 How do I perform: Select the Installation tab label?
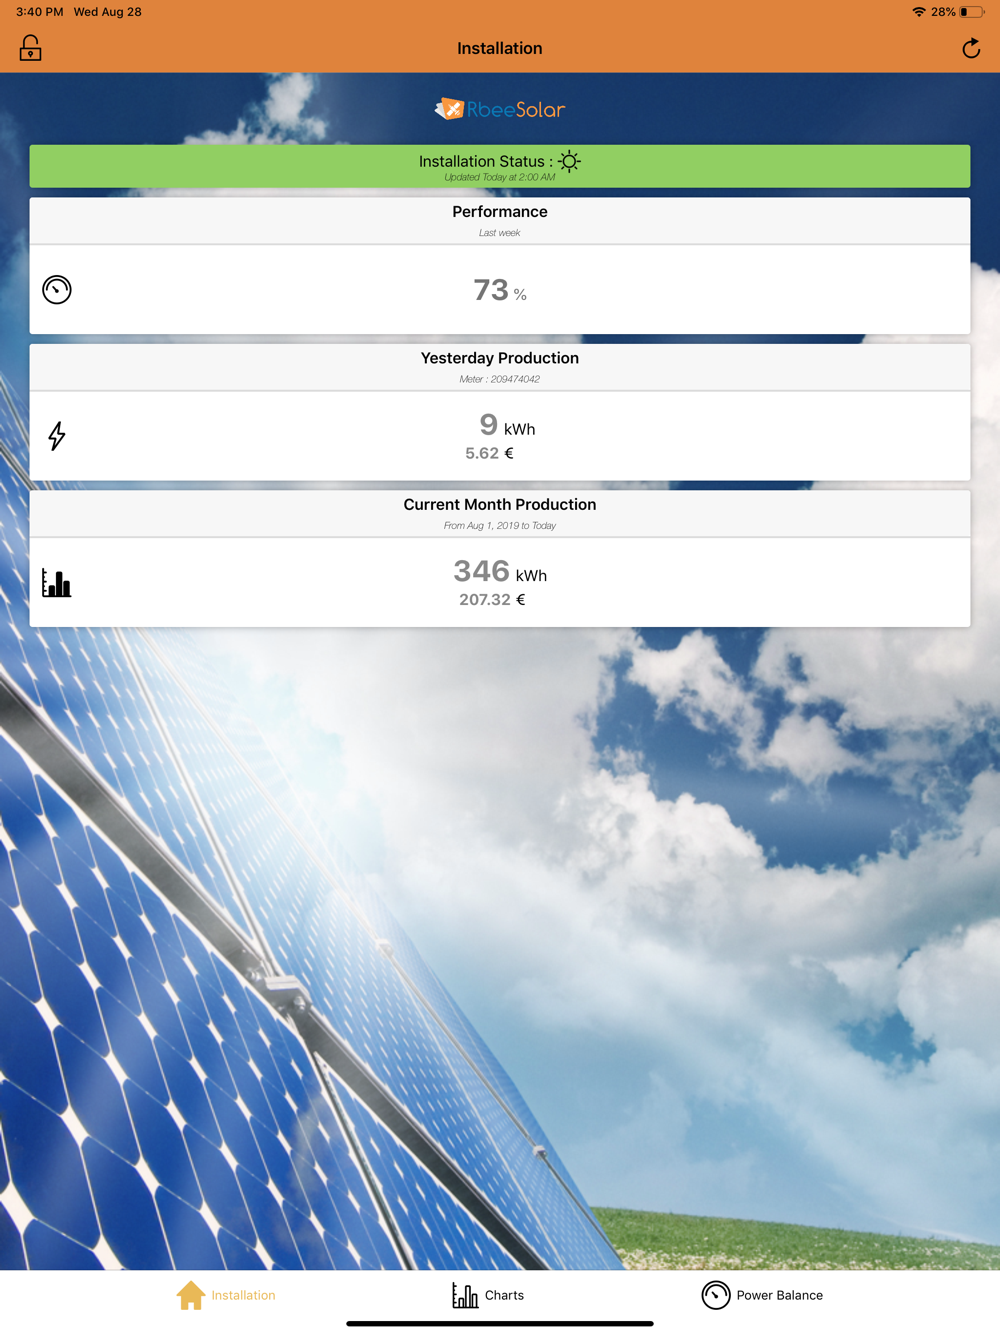(243, 1295)
